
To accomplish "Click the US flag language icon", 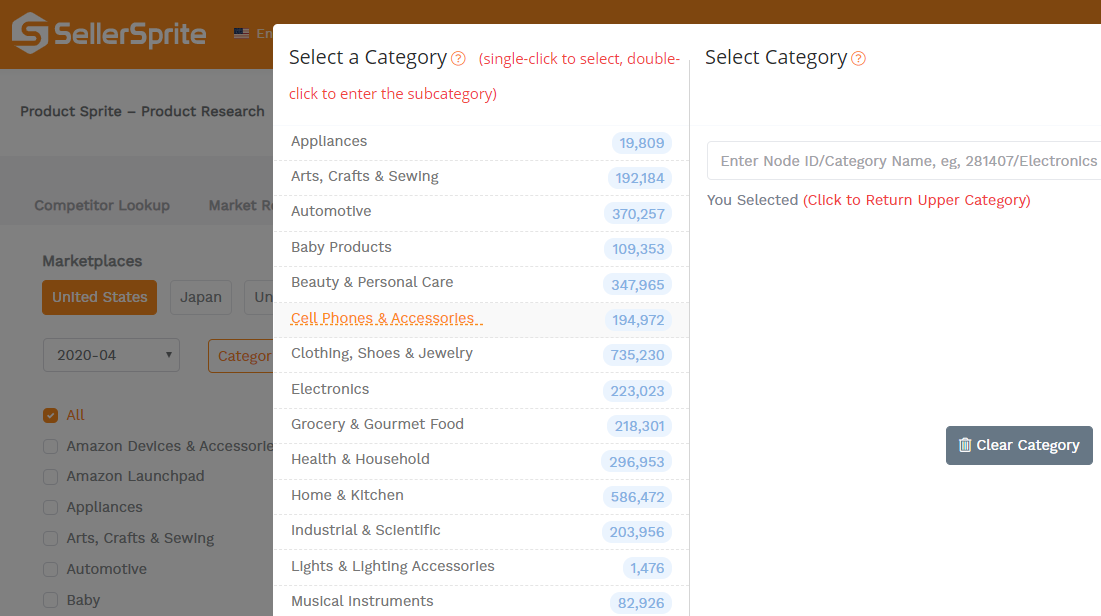I will pos(242,33).
